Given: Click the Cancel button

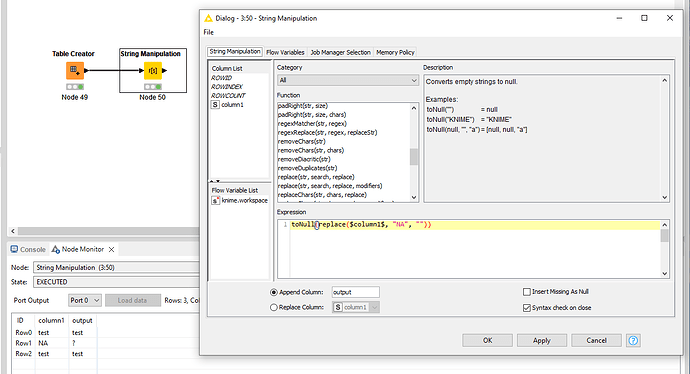Looking at the screenshot, I should (596, 340).
